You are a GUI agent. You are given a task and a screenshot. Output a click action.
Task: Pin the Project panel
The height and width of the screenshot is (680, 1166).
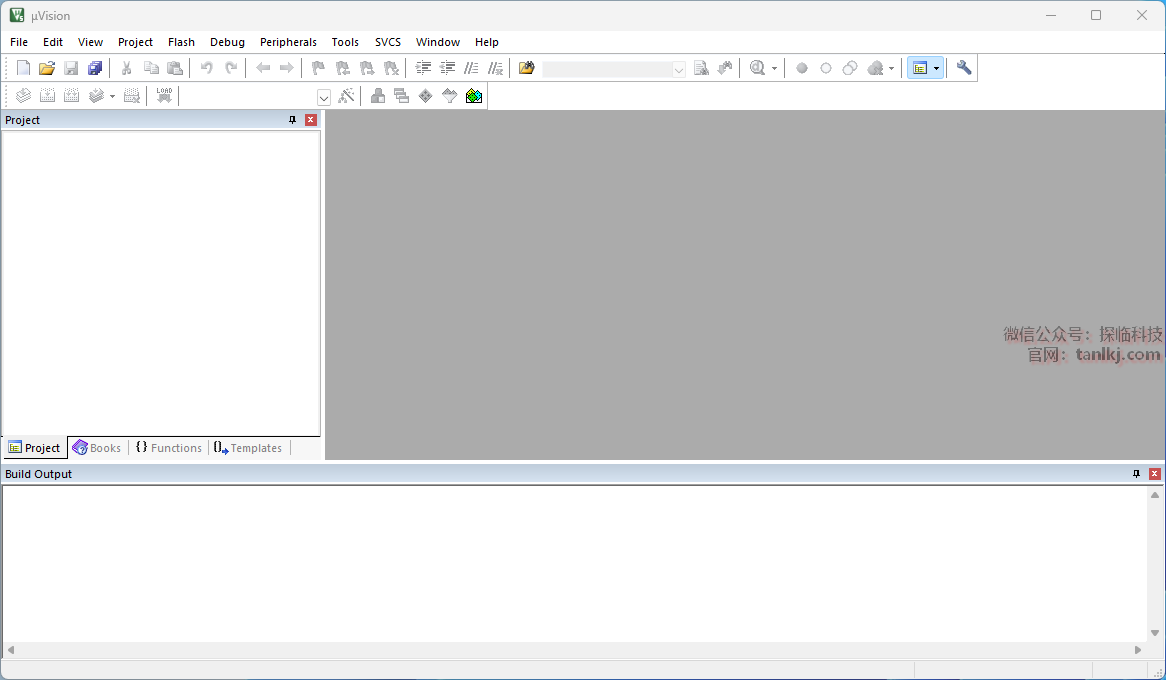[293, 120]
